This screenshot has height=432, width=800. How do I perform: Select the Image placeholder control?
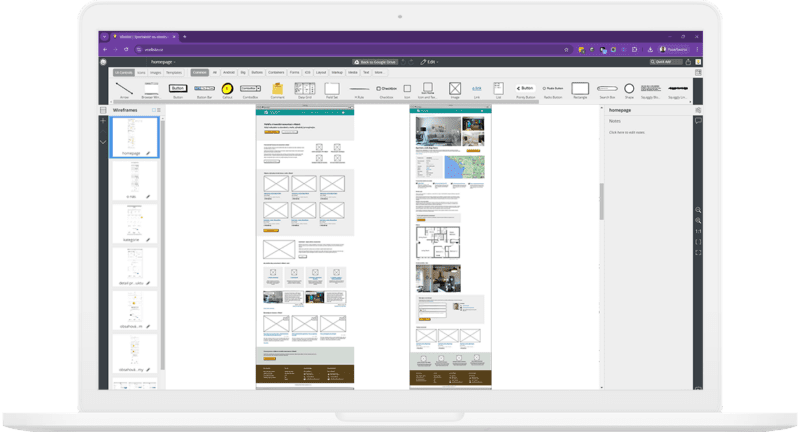click(x=454, y=88)
